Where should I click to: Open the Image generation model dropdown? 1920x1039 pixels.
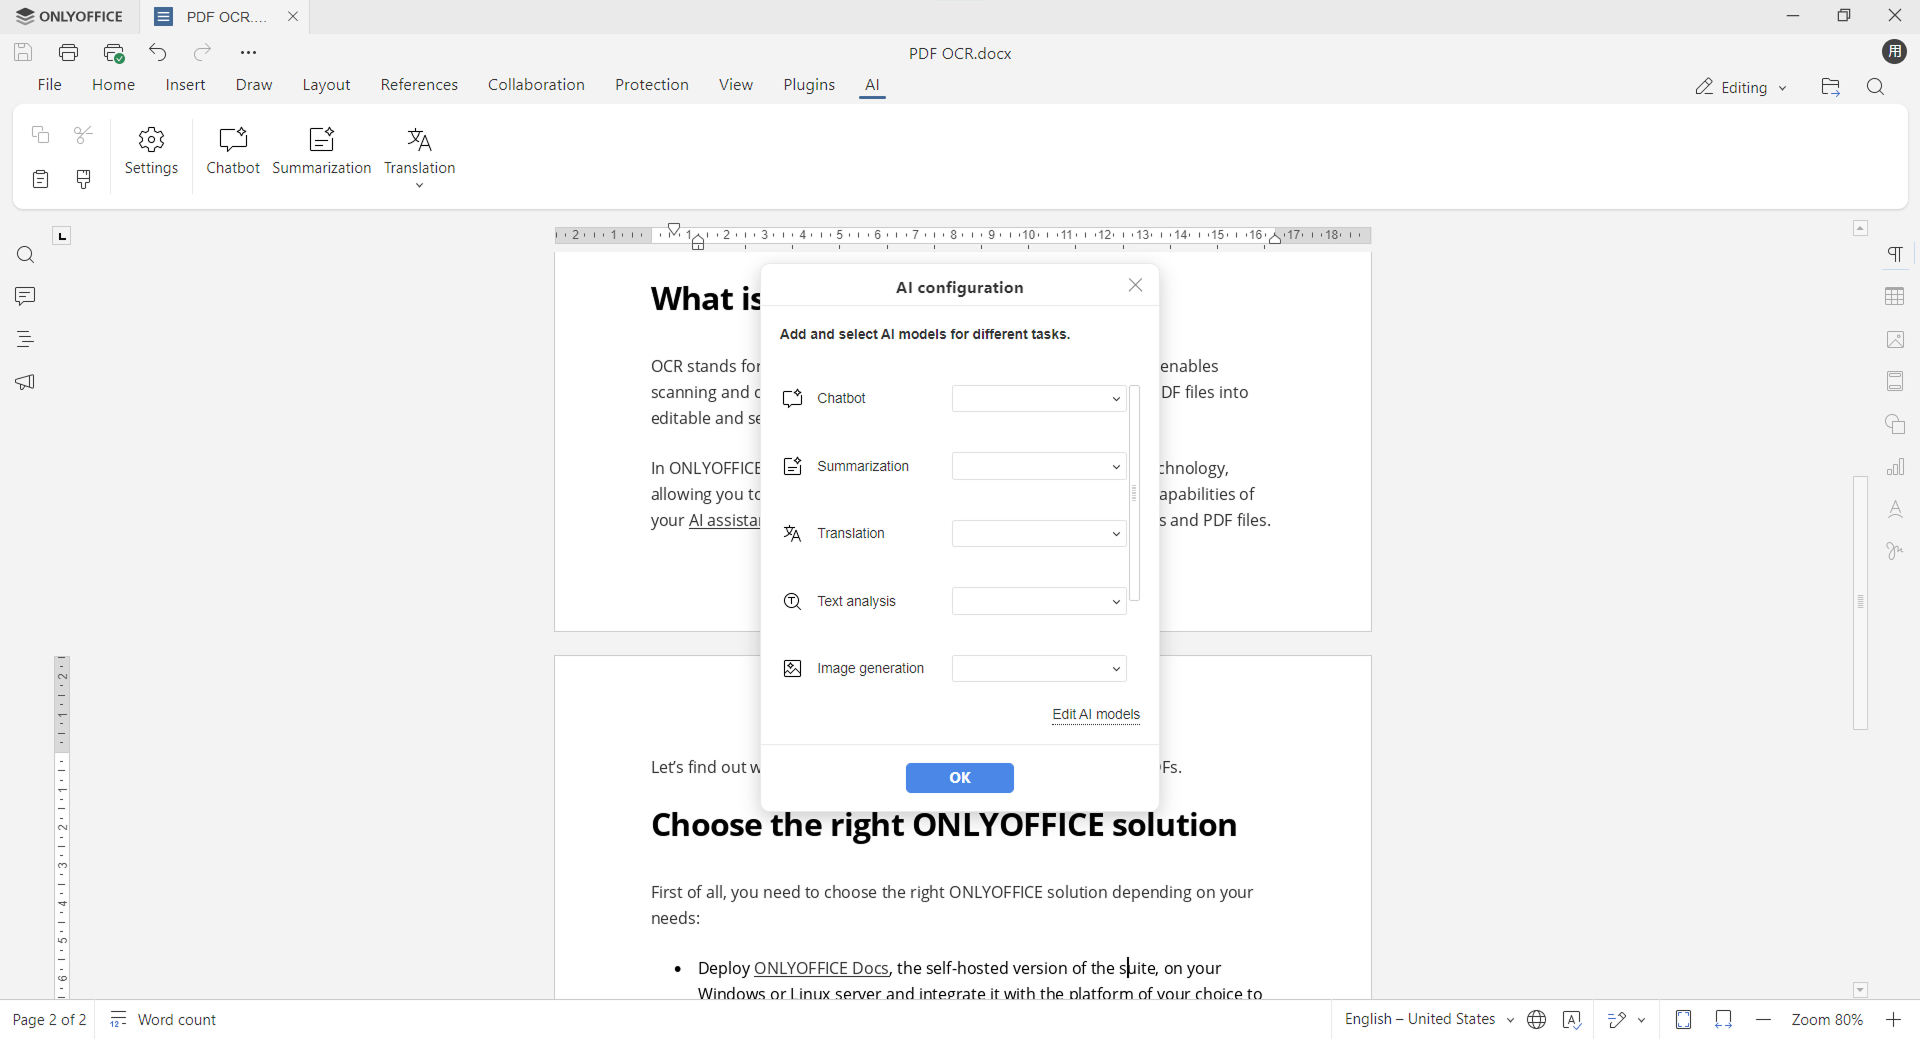1039,669
